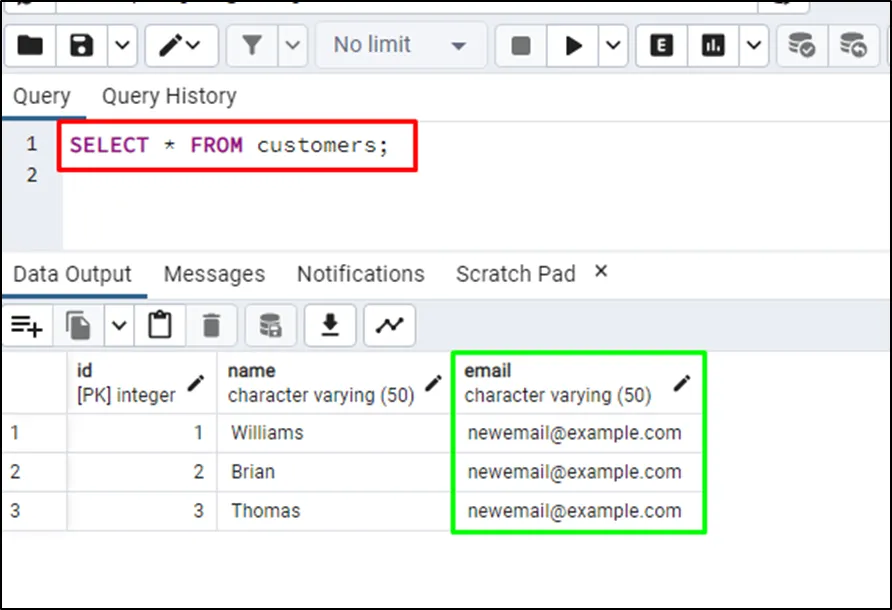Paste rows using clipboard icon
This screenshot has width=892, height=610.
click(159, 325)
